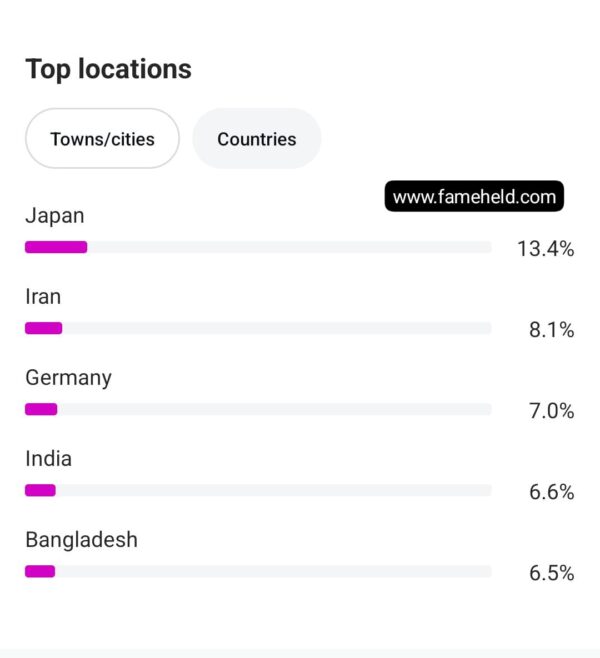Select the India country label
600x658 pixels.
(x=48, y=459)
